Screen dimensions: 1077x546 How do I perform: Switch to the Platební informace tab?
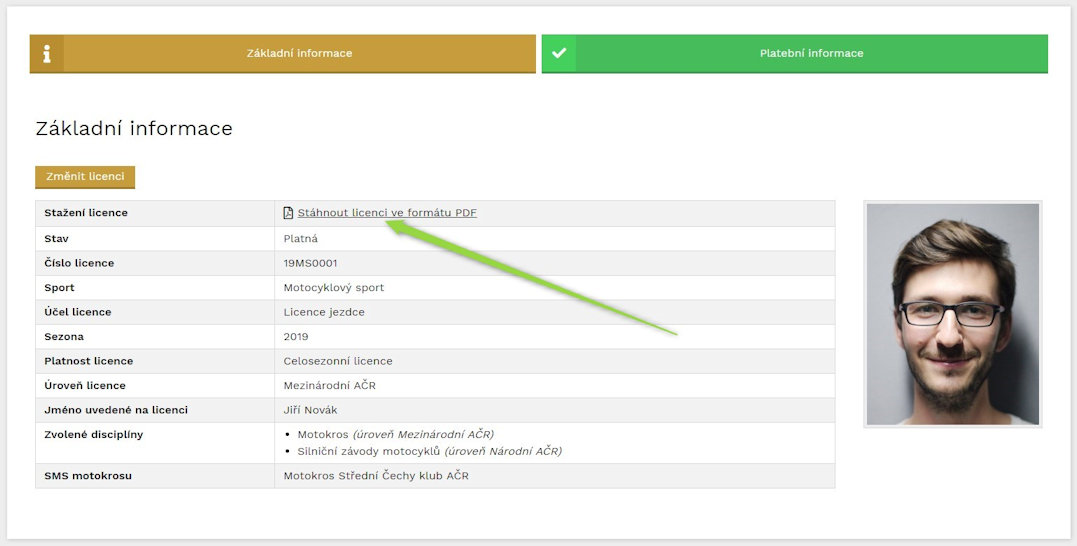[811, 53]
